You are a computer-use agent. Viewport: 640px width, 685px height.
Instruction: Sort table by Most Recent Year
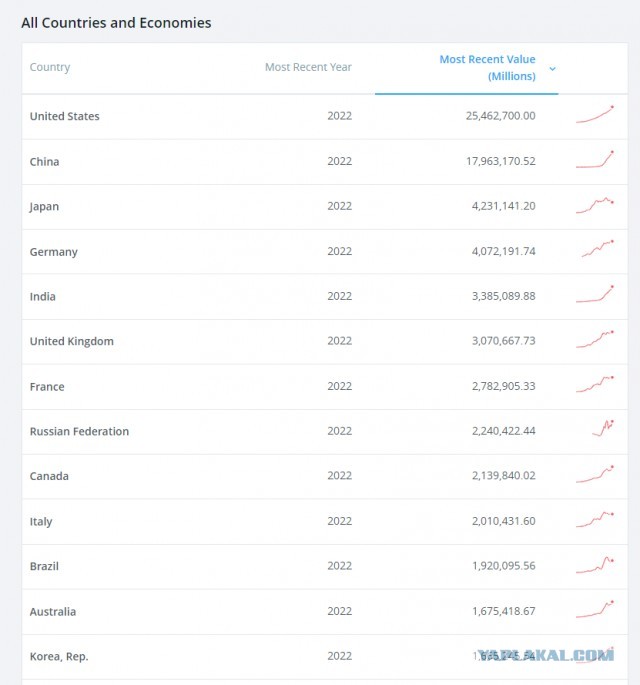[x=308, y=67]
